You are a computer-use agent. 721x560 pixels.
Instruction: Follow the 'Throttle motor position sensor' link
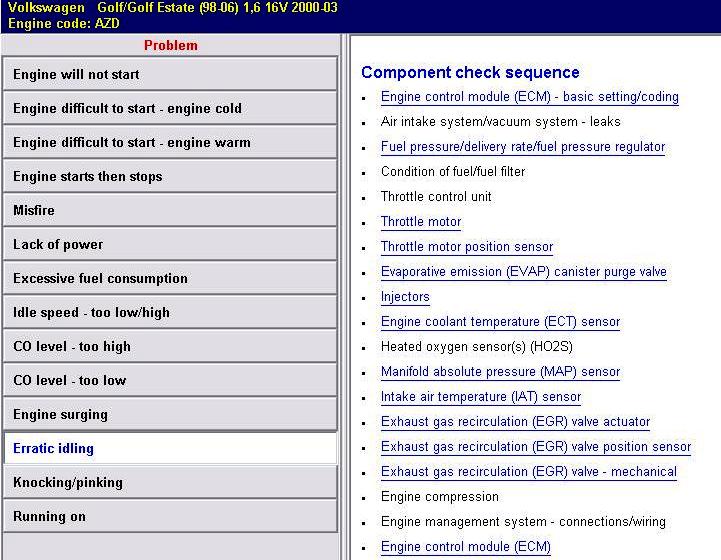tap(466, 247)
